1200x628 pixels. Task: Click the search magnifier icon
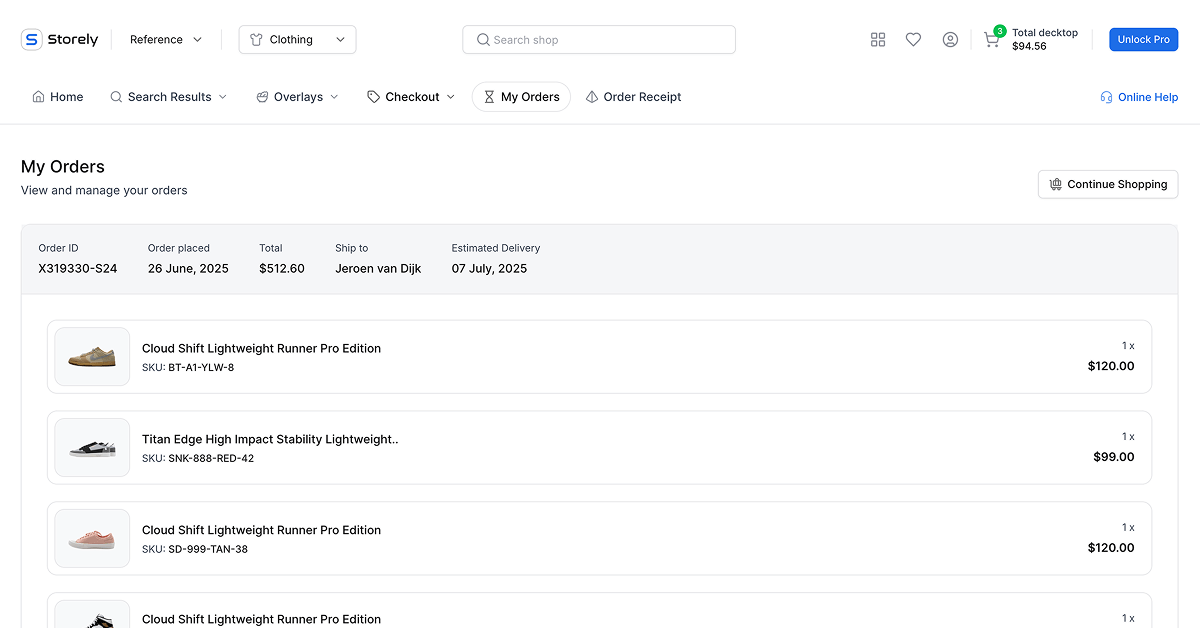(483, 40)
